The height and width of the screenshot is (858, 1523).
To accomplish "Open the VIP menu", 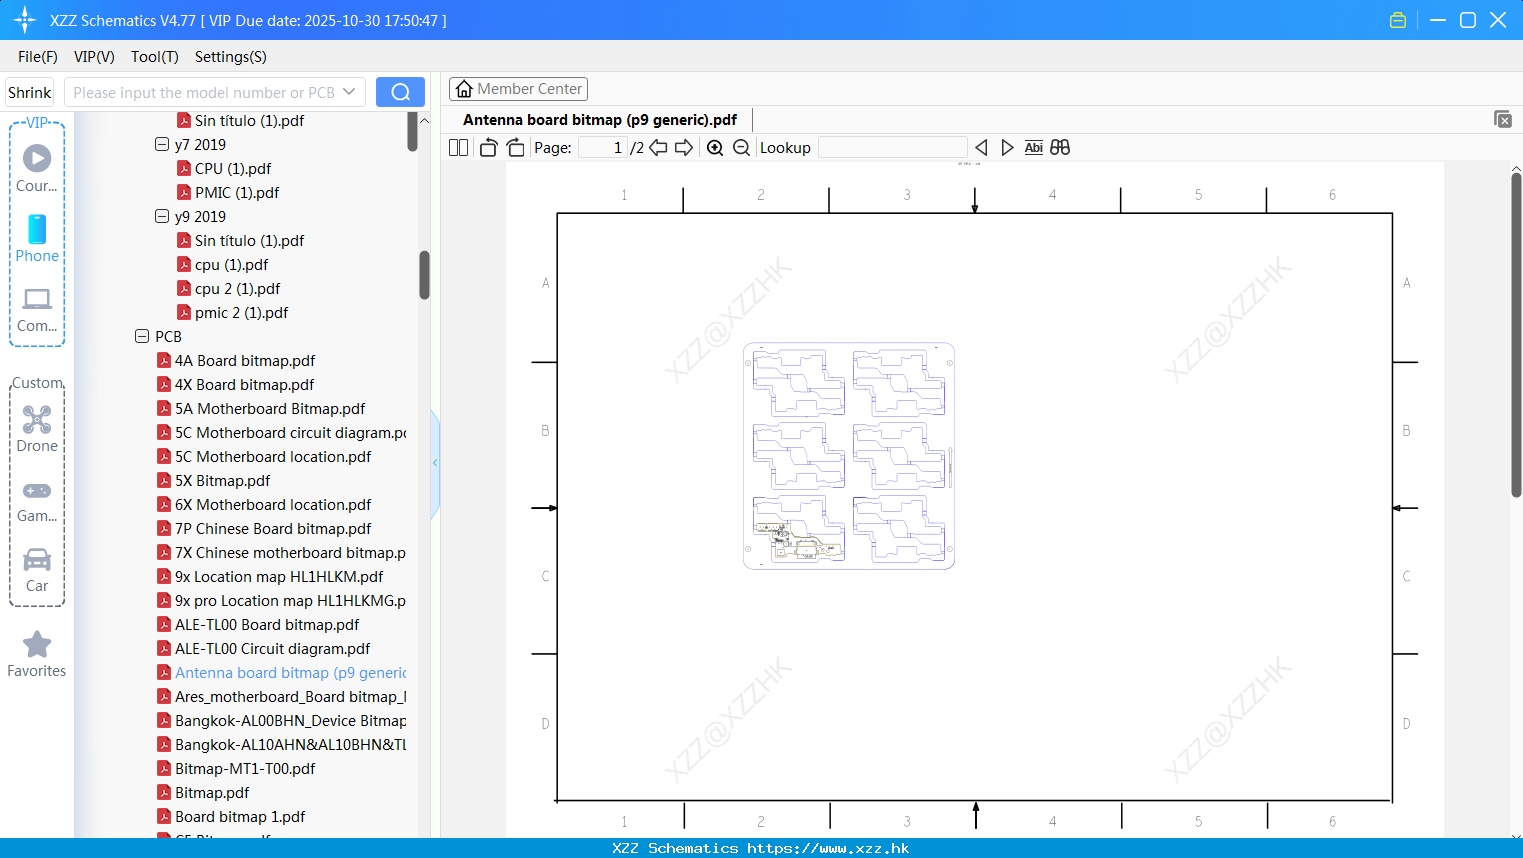I will coord(94,57).
